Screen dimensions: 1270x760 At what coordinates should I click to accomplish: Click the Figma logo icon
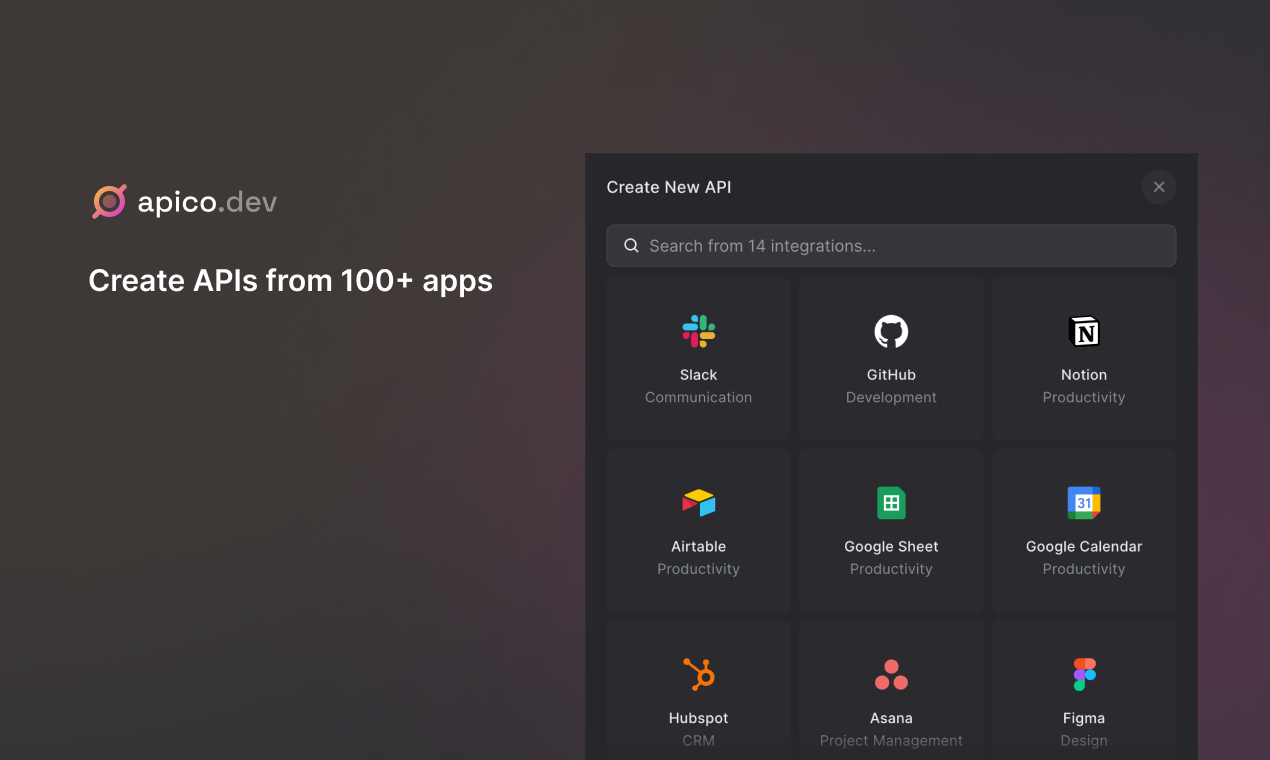[x=1084, y=675]
